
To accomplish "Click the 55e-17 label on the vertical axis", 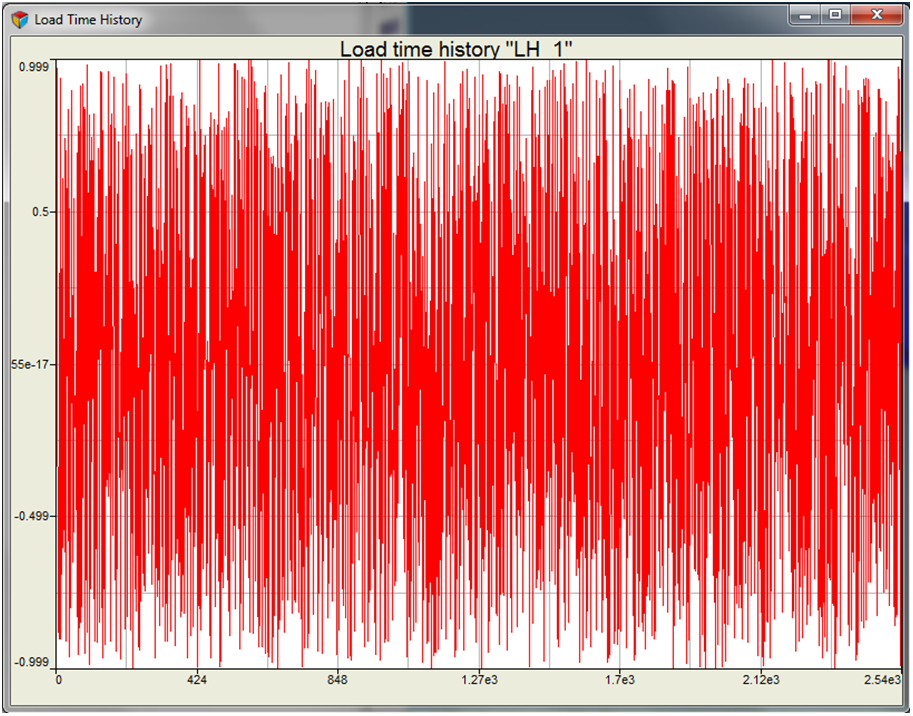I will pyautogui.click(x=32, y=365).
